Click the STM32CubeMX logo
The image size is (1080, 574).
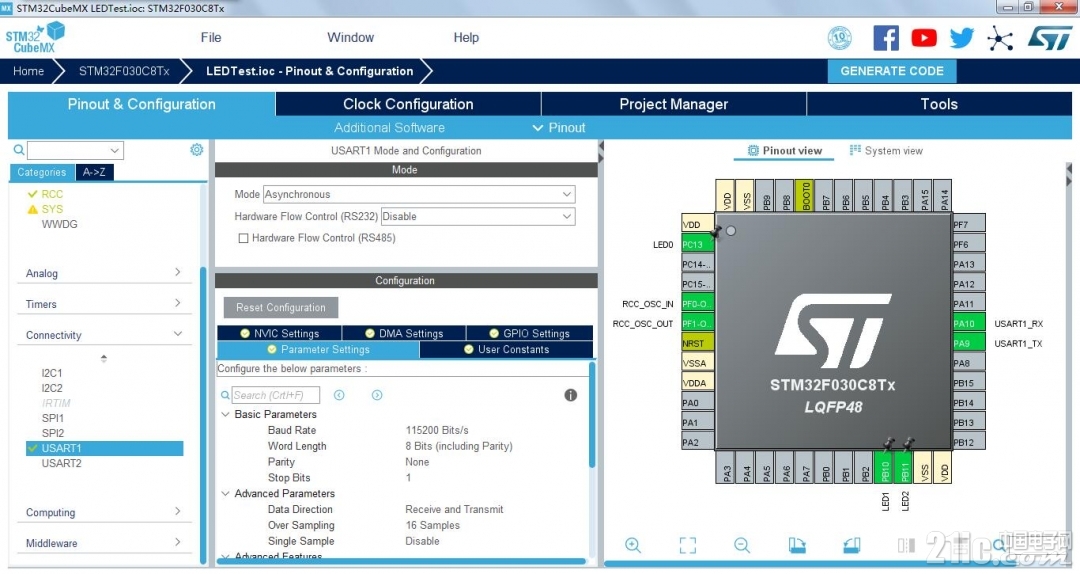click(x=35, y=37)
